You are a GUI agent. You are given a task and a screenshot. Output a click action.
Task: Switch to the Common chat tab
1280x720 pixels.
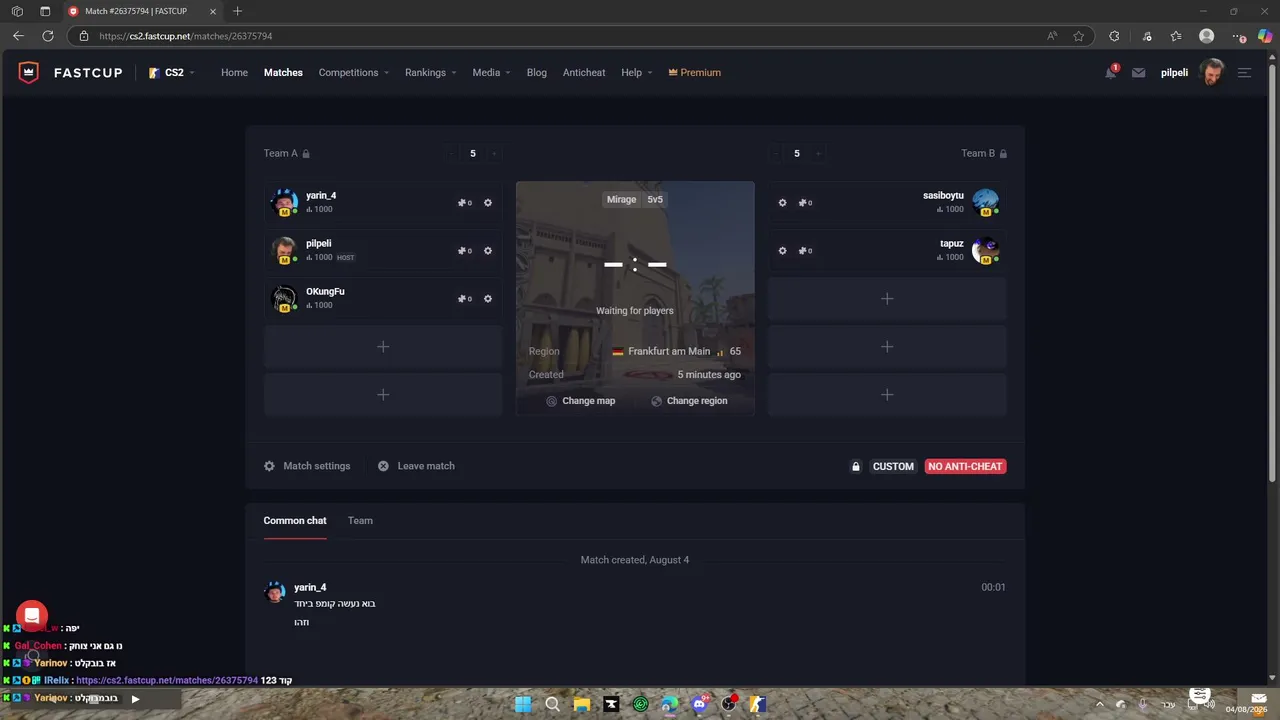point(295,521)
